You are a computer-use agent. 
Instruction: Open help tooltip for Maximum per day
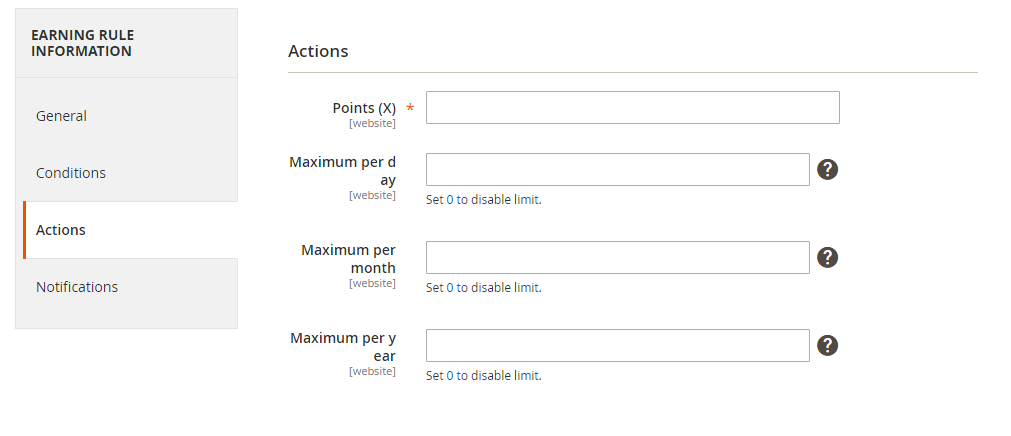[x=827, y=170]
